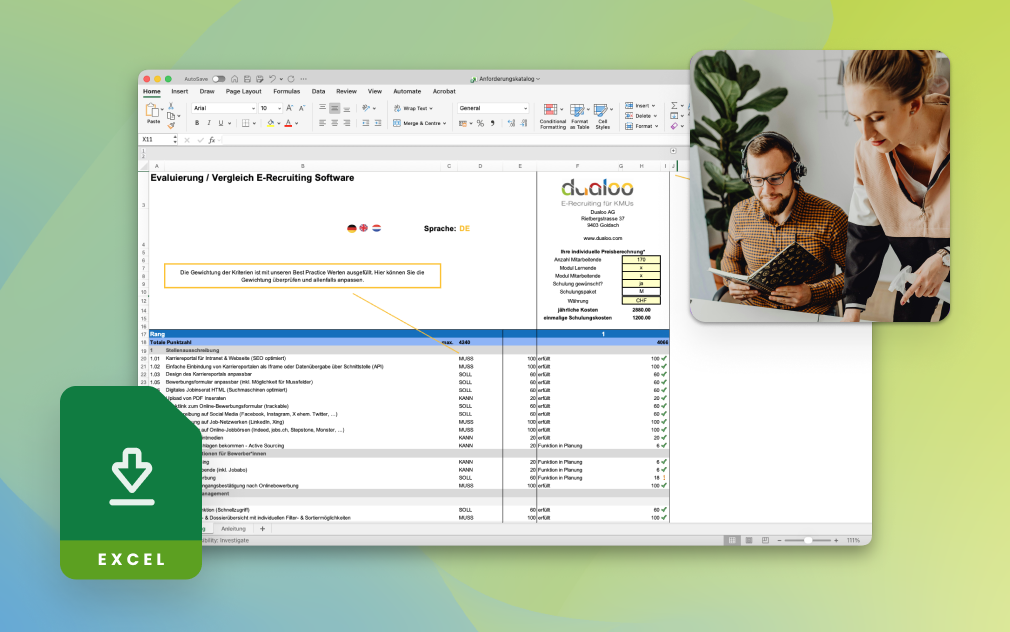
Task: Click the Borders icon
Action: 245,123
